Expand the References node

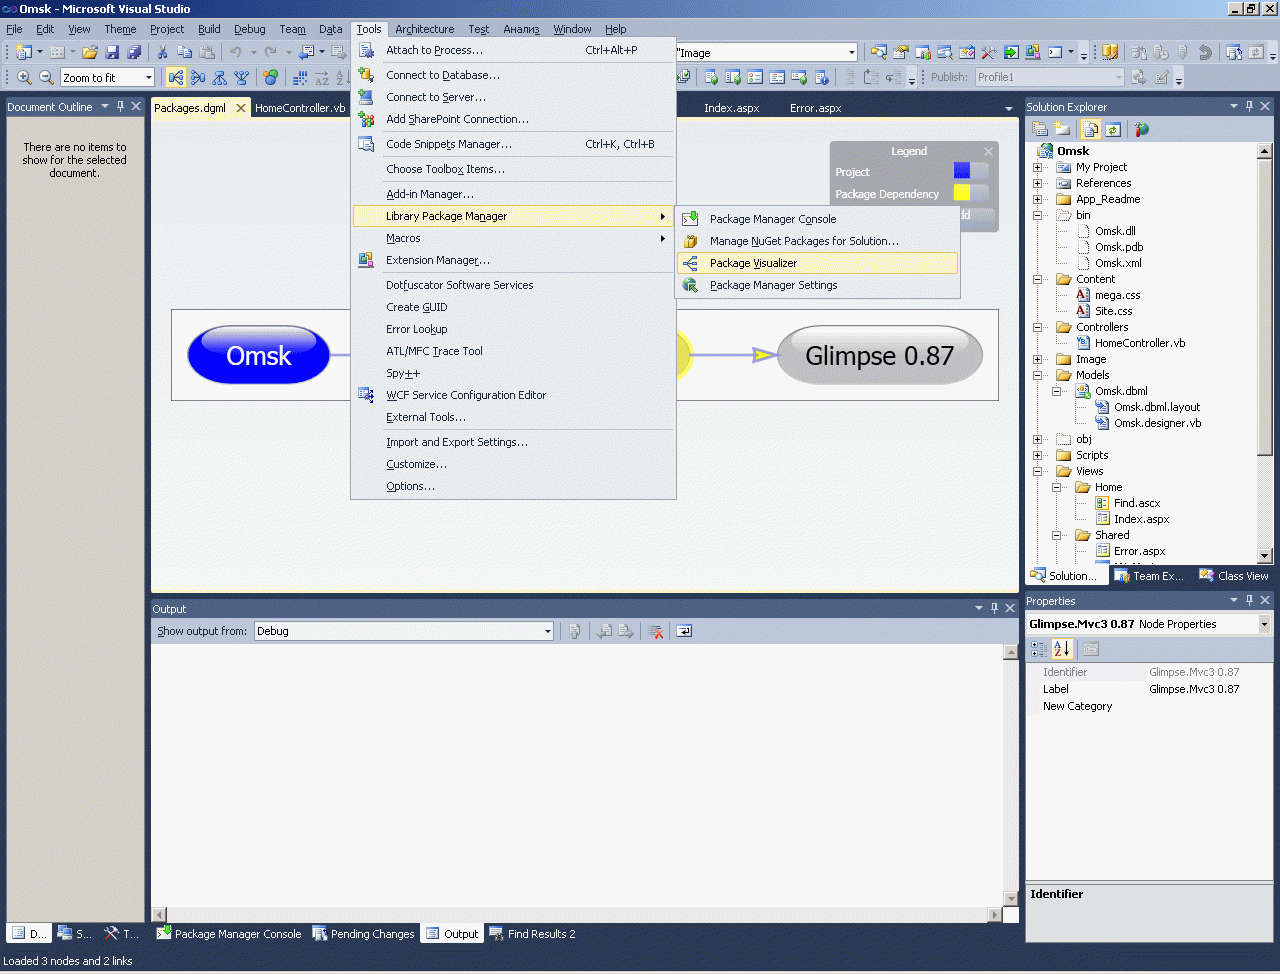(1038, 183)
